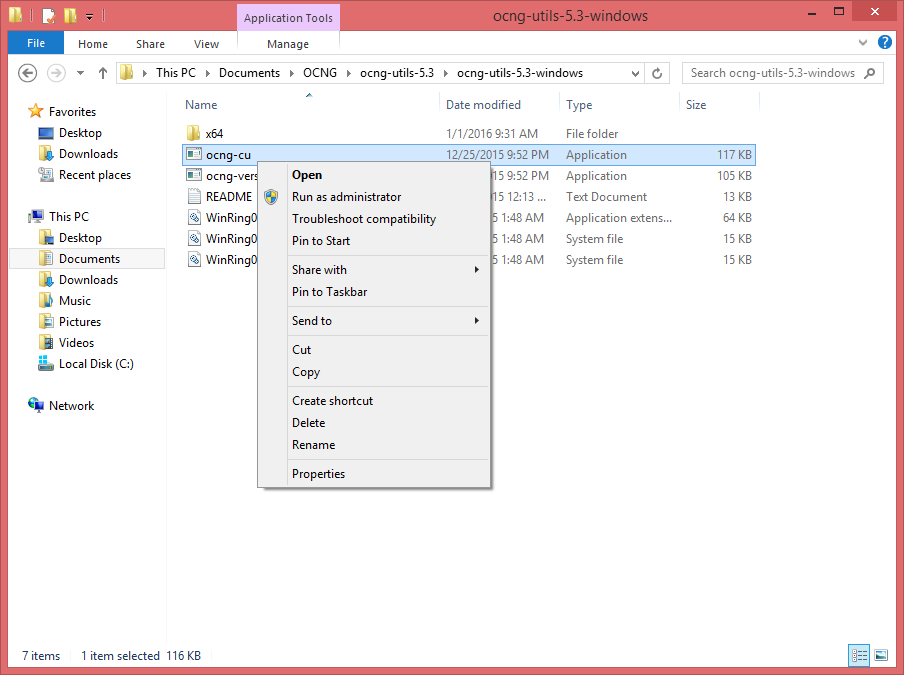The height and width of the screenshot is (675, 904).
Task: Click the x64 folder icon
Action: [194, 133]
